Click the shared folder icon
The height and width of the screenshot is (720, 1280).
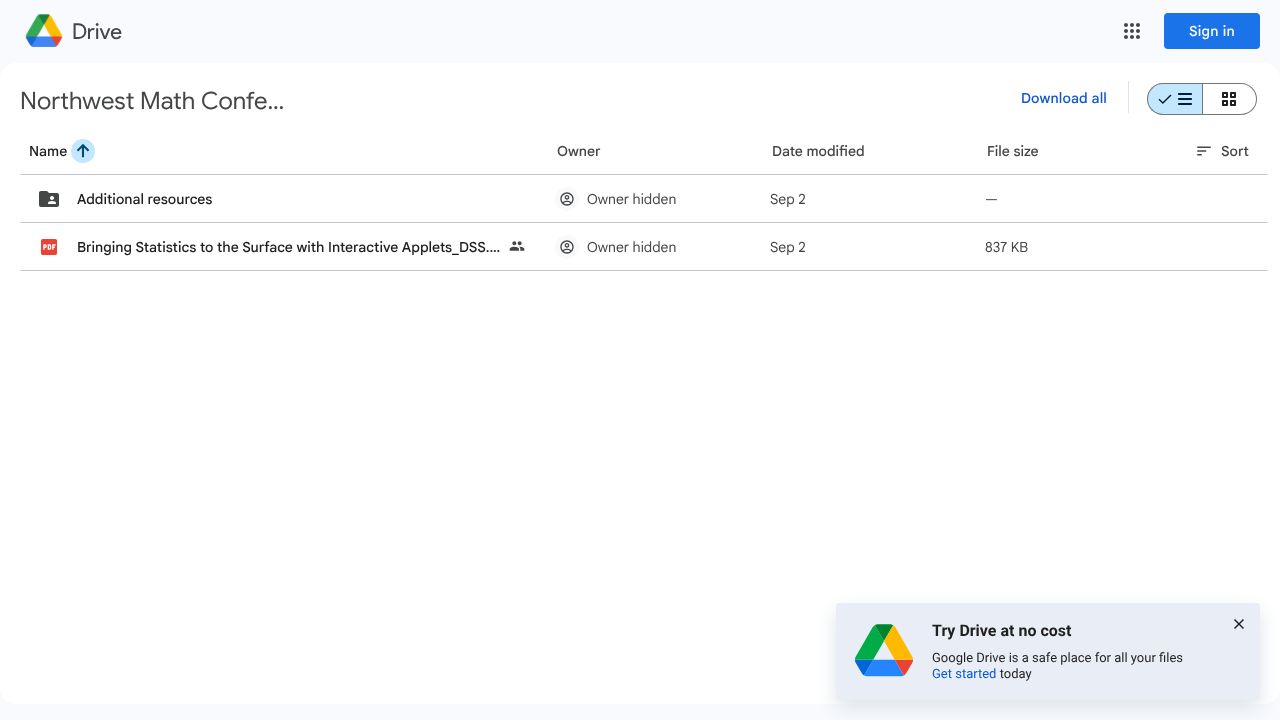[x=49, y=199]
